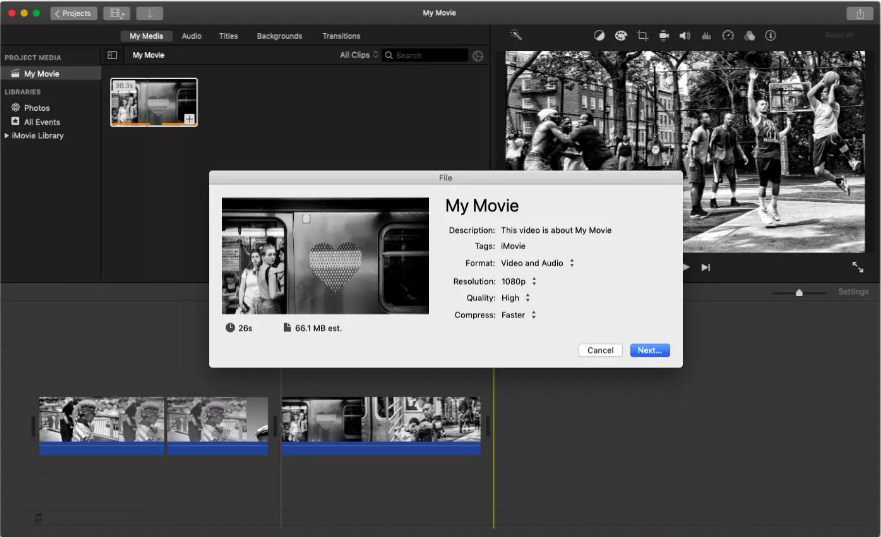Edit the Description field text
This screenshot has height=537, width=881.
[556, 230]
